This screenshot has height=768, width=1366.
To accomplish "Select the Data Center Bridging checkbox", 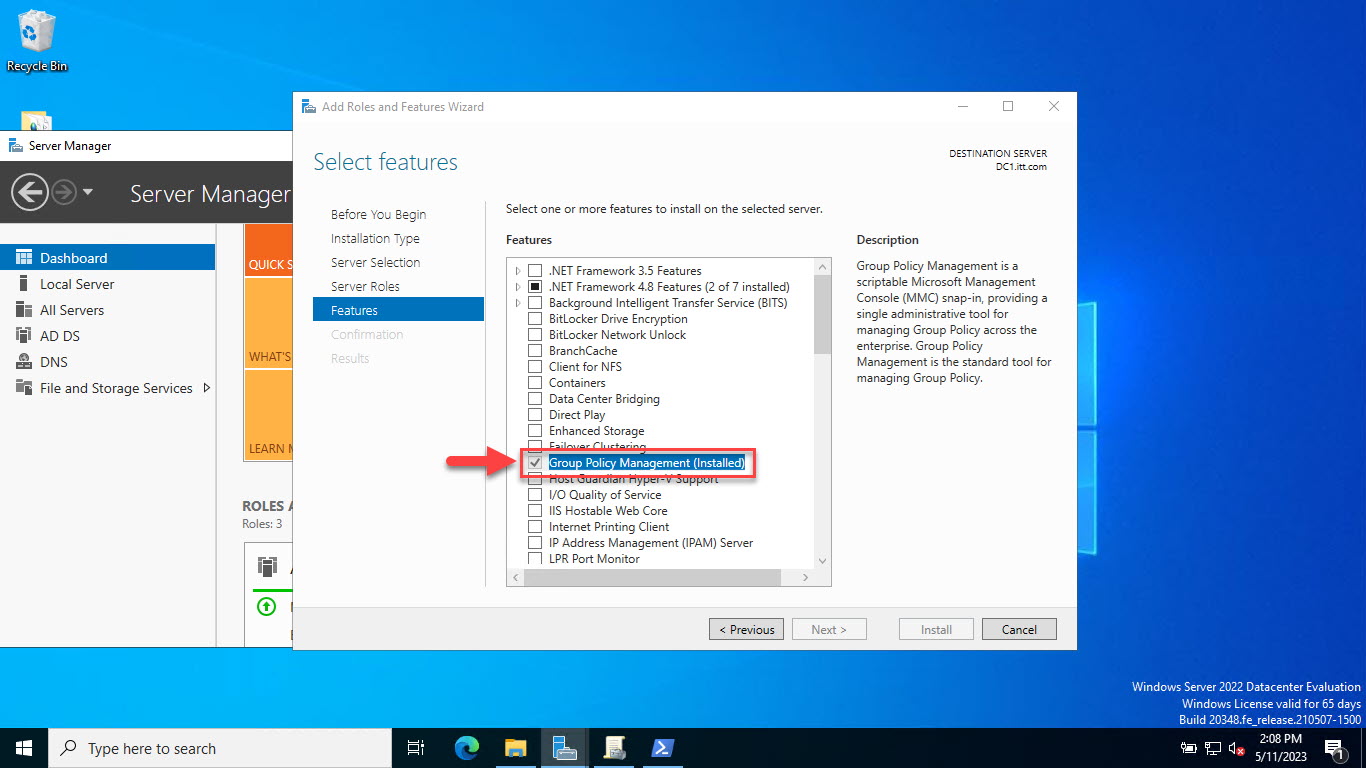I will 535,398.
